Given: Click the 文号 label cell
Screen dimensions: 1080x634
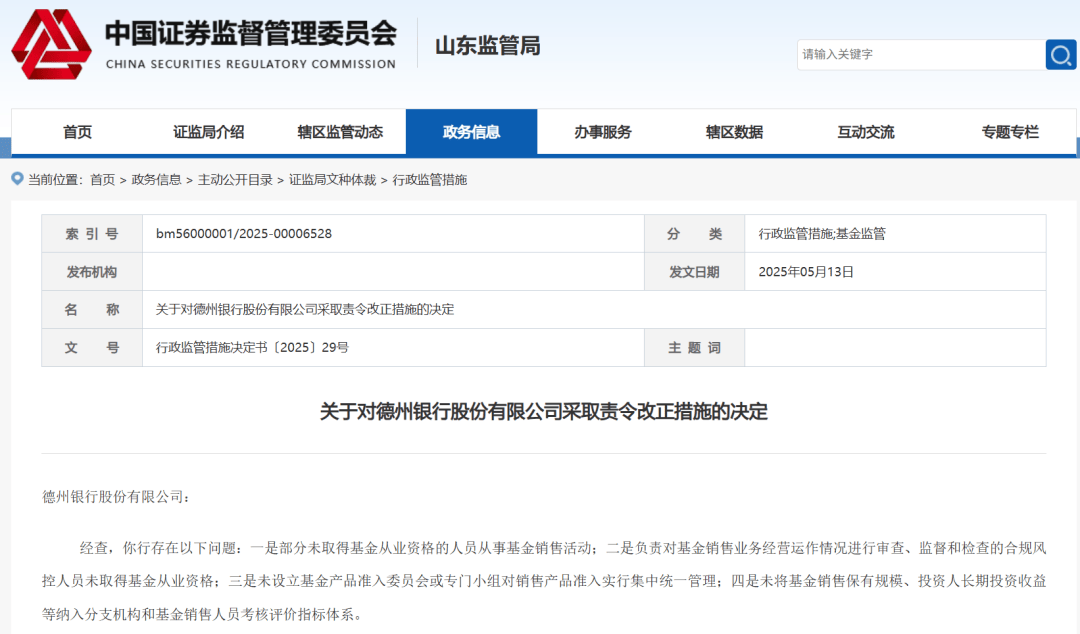Looking at the screenshot, I should [x=92, y=347].
